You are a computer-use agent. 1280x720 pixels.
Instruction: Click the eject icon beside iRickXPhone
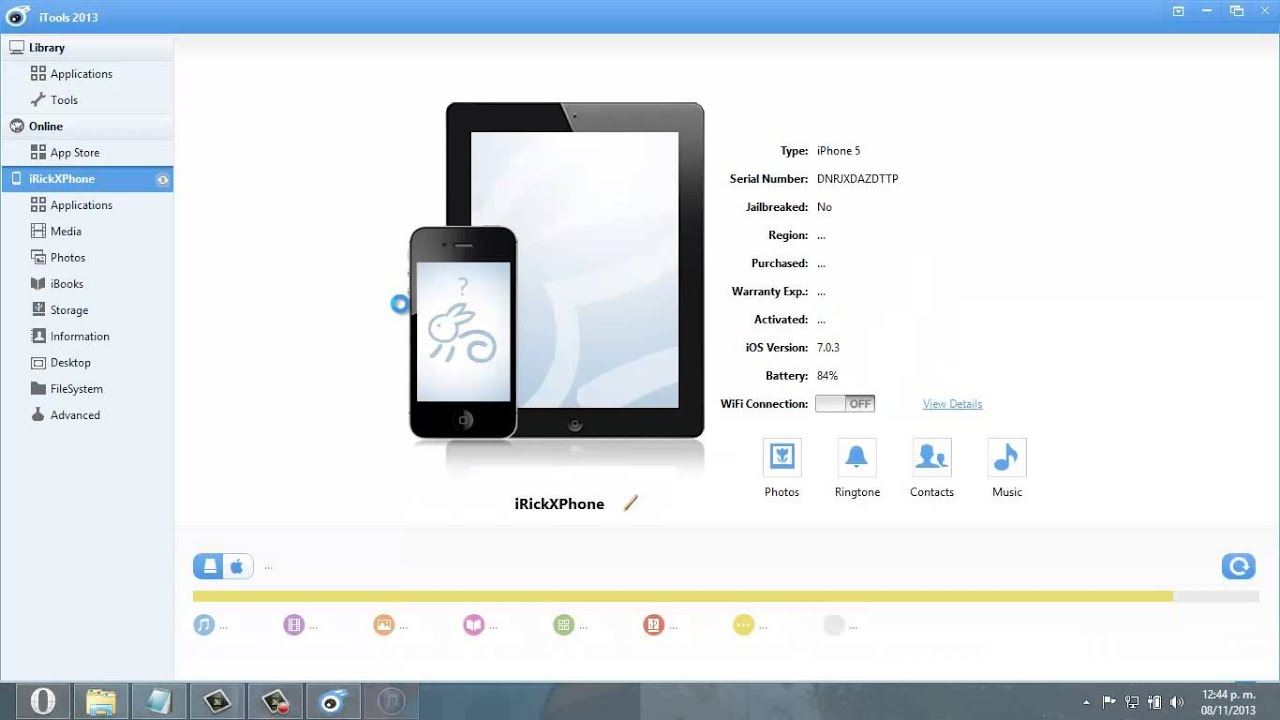[163, 179]
